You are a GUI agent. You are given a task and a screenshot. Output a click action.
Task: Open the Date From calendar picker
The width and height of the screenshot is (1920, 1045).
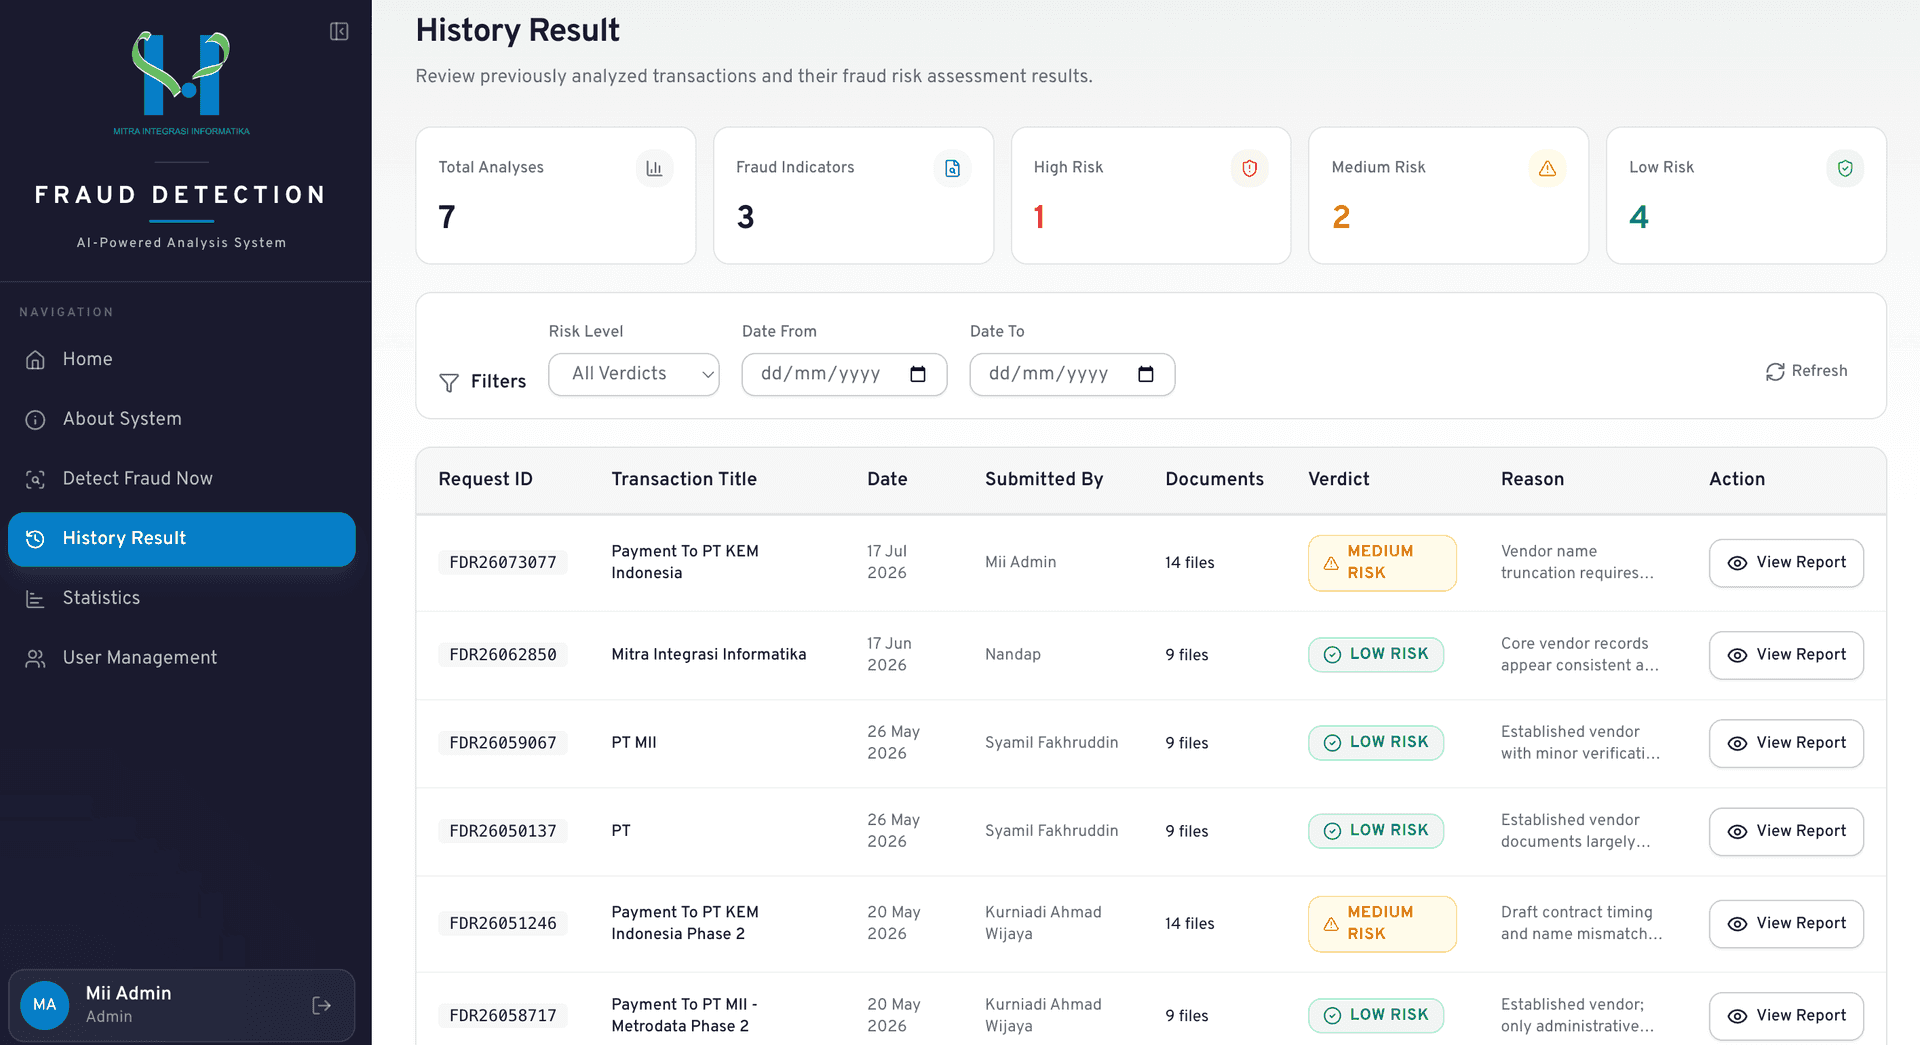tap(917, 374)
